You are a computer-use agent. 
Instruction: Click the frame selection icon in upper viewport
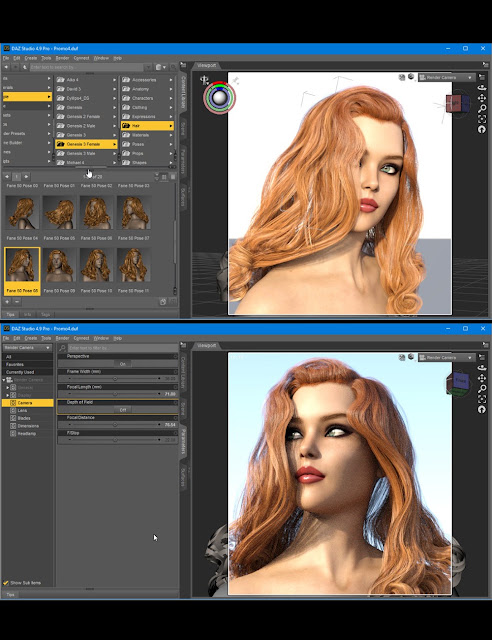pyautogui.click(x=482, y=119)
